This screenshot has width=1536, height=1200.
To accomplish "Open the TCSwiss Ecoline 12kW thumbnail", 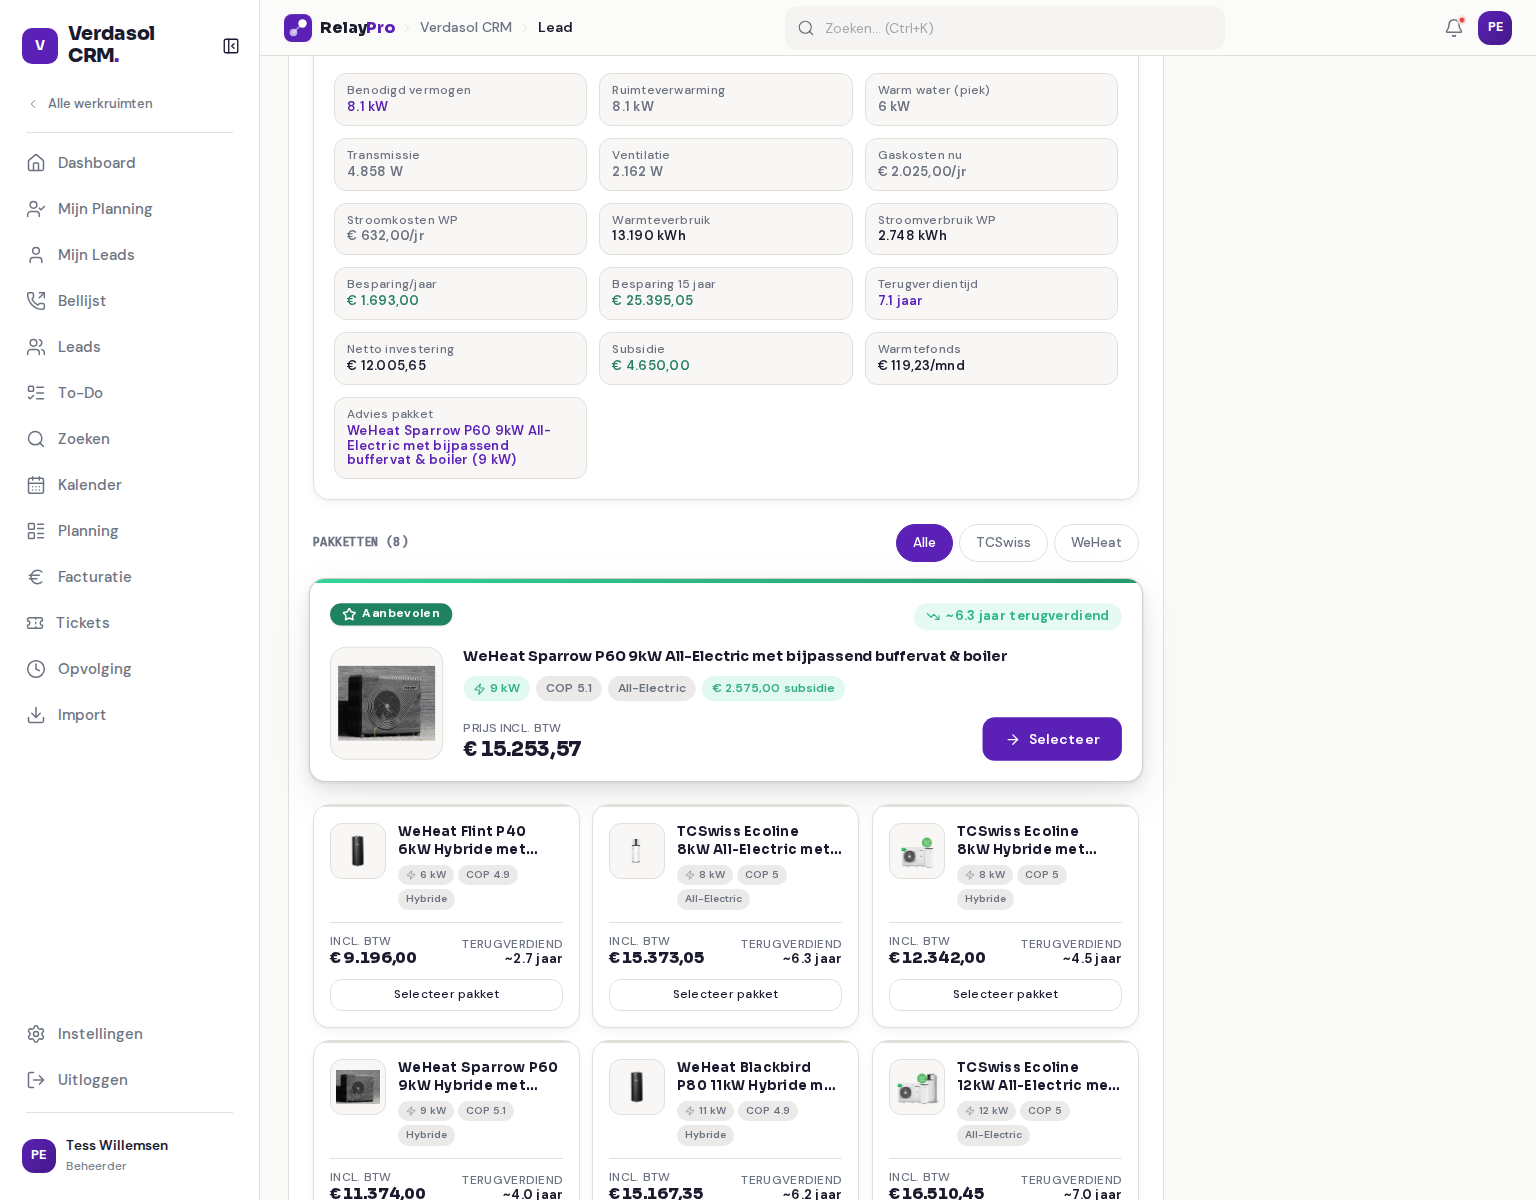I will (917, 1087).
